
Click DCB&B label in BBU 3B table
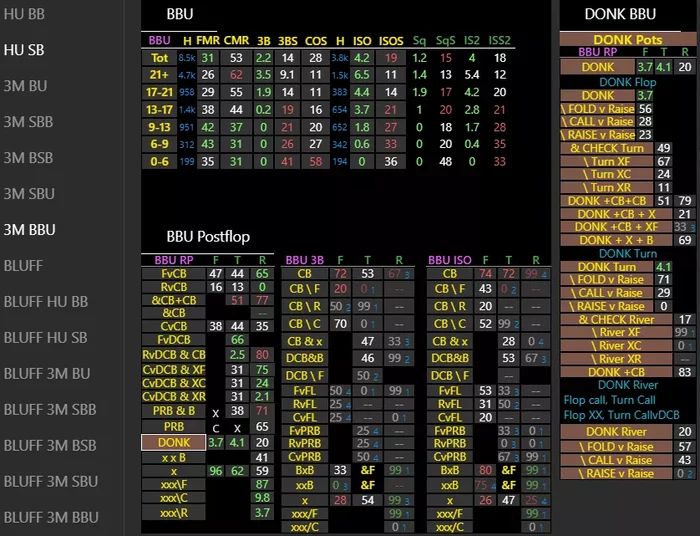[x=304, y=358]
